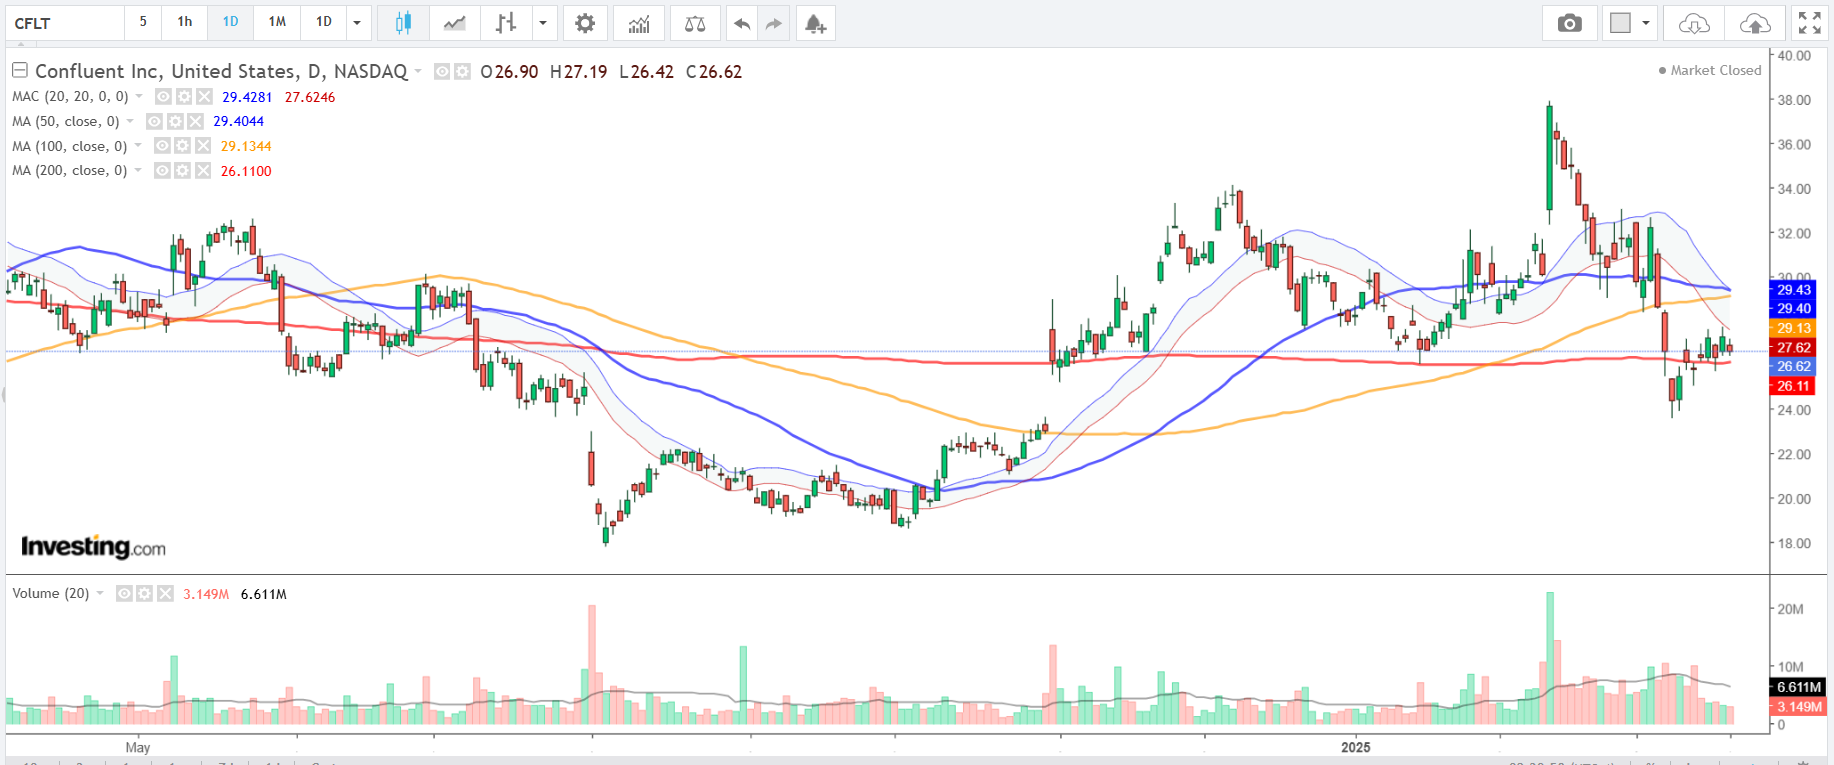Screen dimensions: 1834x765
Task: Open settings for MA (200, close, 0)
Action: point(183,171)
